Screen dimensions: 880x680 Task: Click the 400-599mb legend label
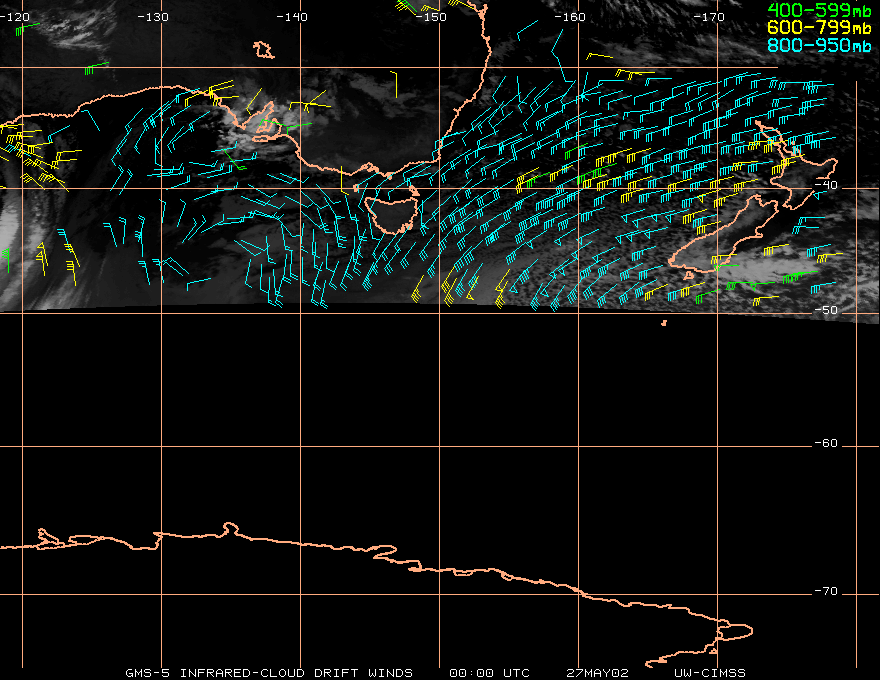click(819, 10)
